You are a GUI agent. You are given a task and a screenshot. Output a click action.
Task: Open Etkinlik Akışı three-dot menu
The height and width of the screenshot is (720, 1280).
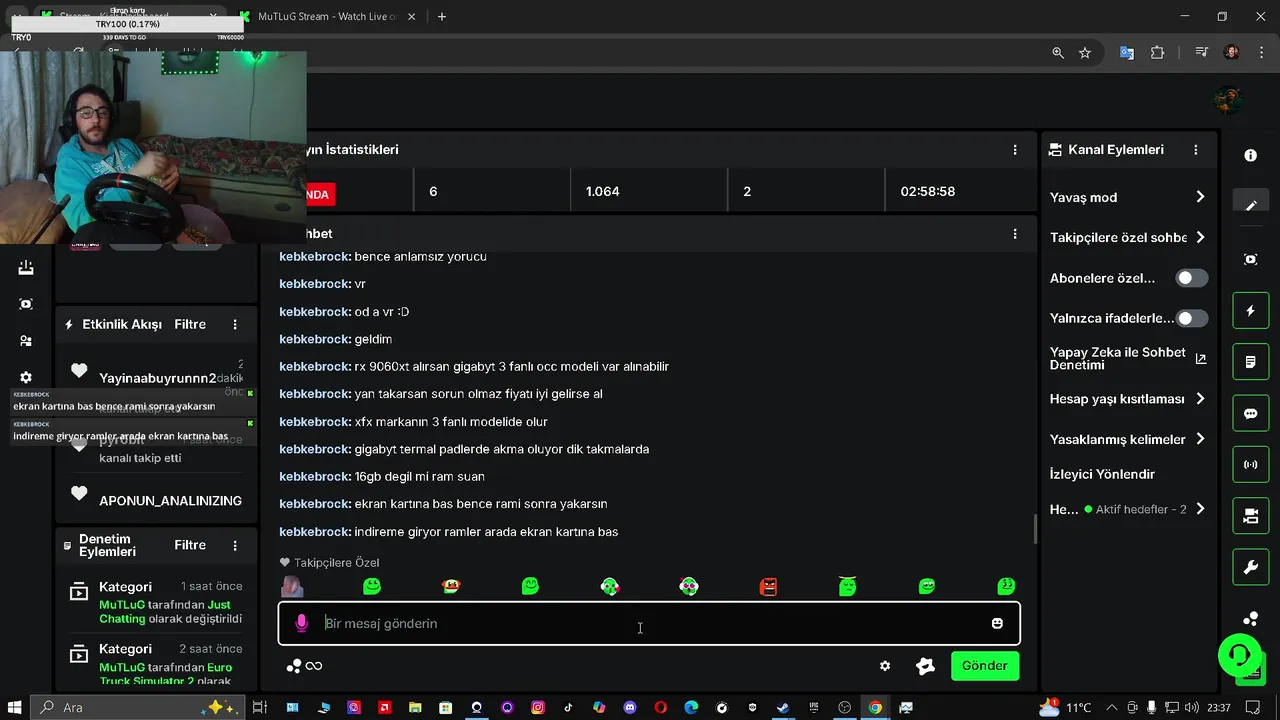point(235,324)
